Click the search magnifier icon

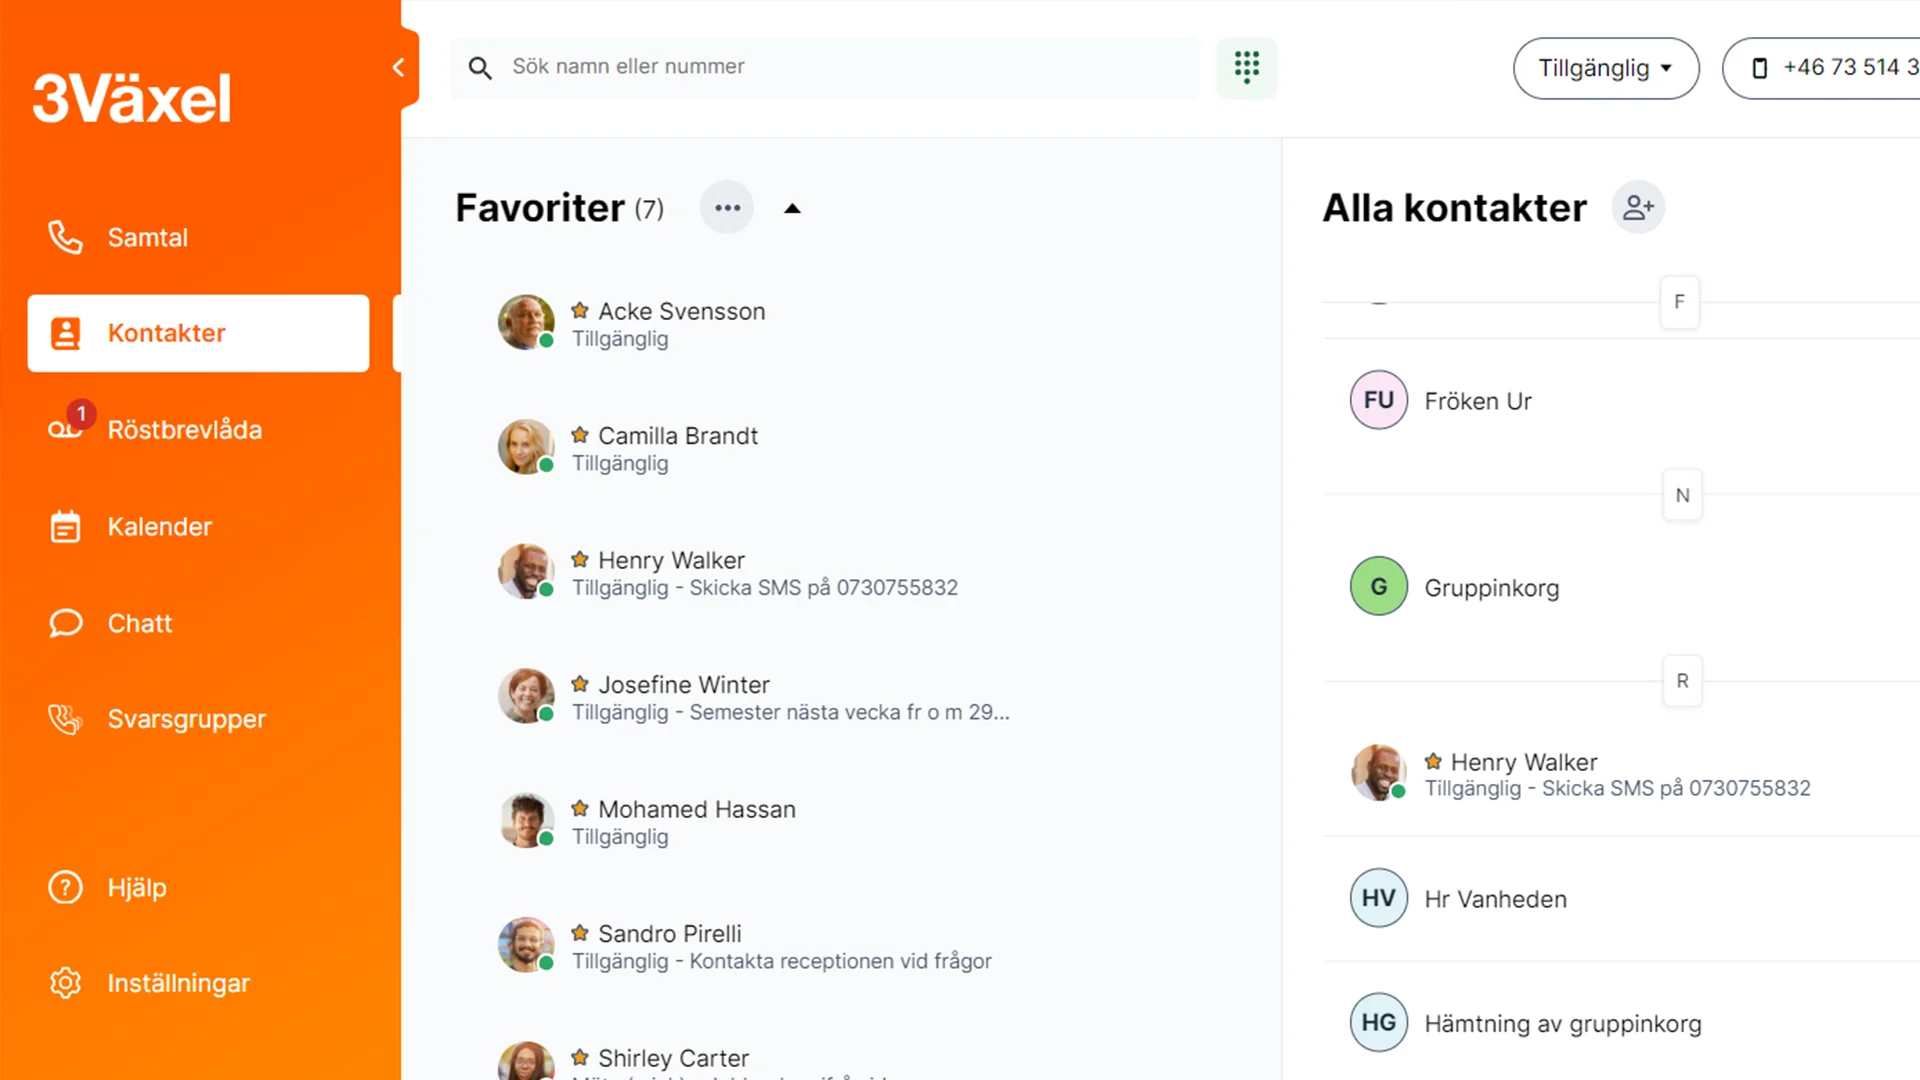coord(480,68)
